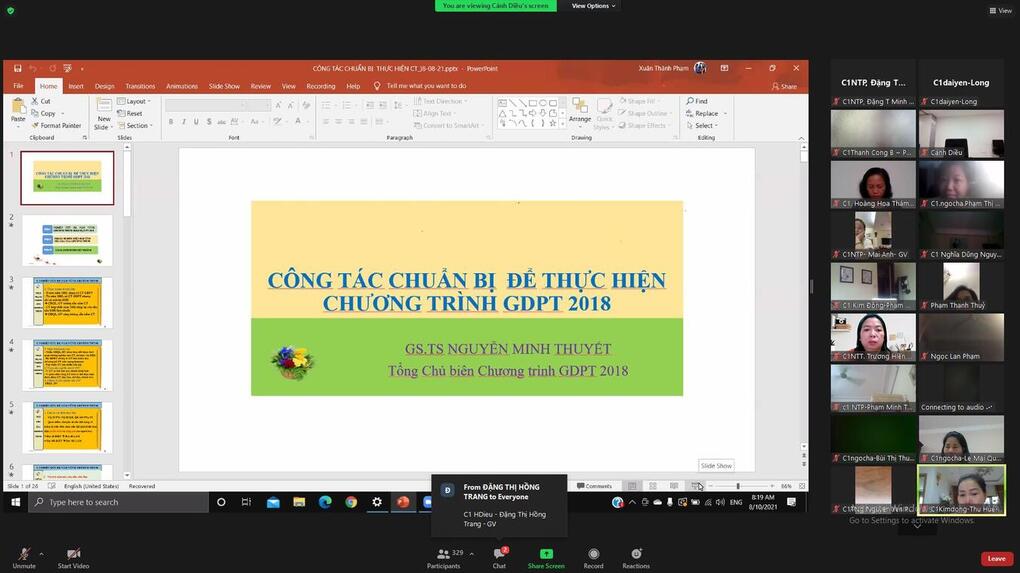1020x573 pixels.
Task: Click Cut in Clipboard group
Action: click(41, 101)
